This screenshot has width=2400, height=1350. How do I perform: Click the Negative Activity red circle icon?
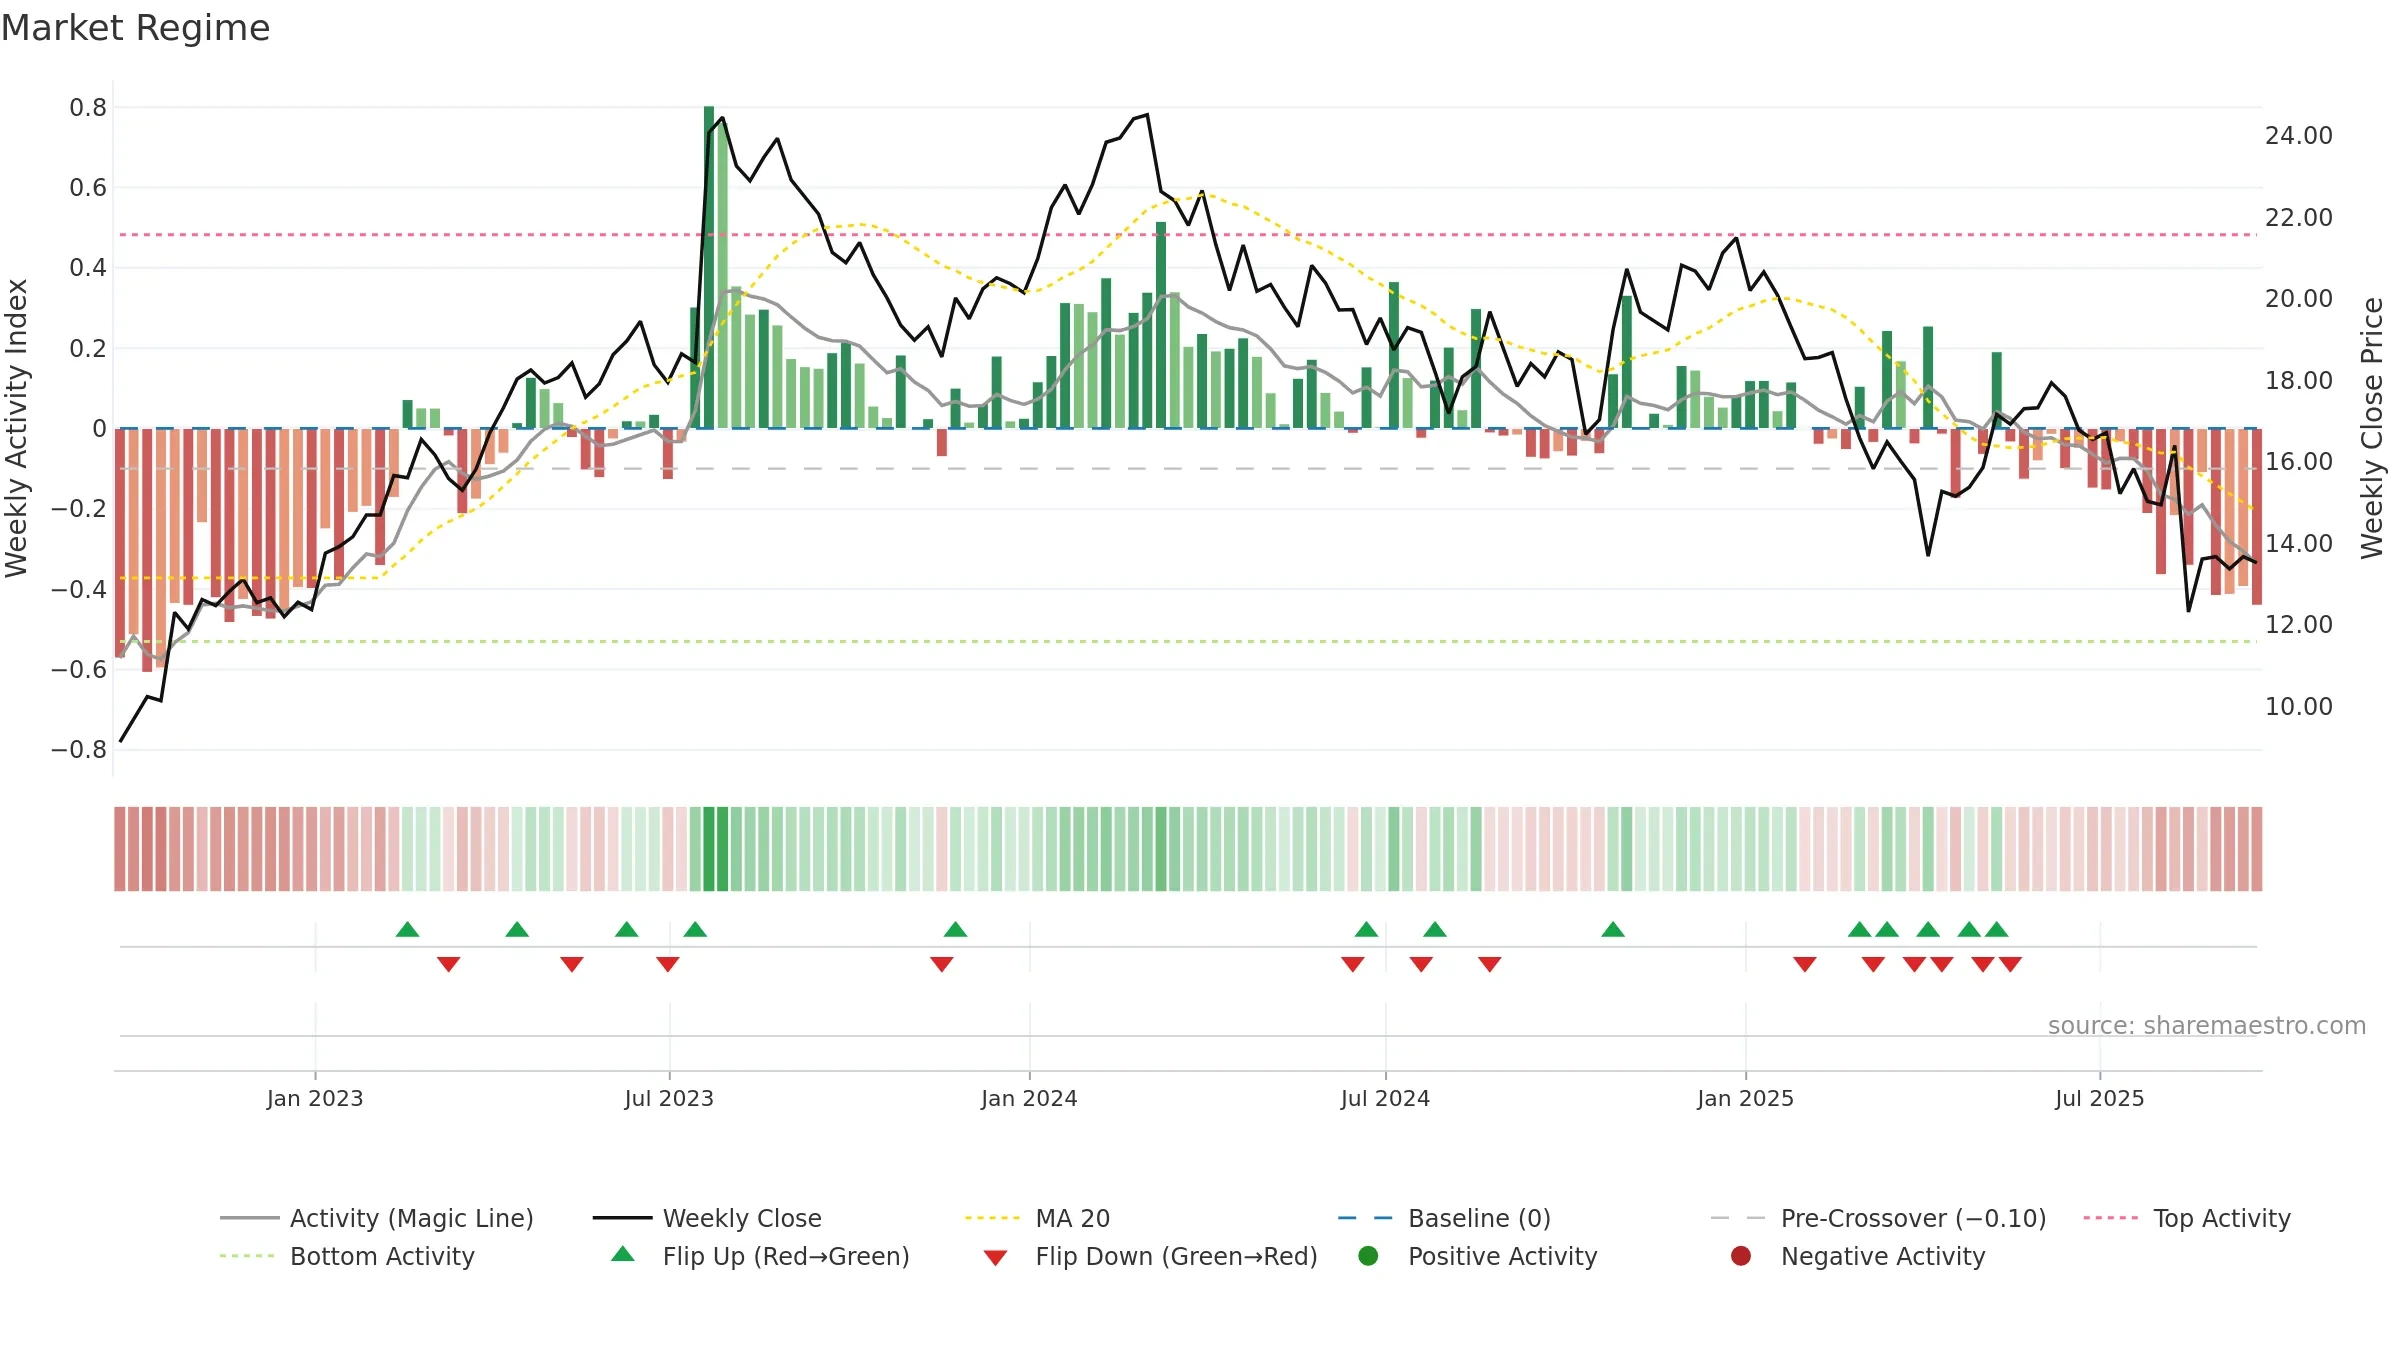1741,1256
